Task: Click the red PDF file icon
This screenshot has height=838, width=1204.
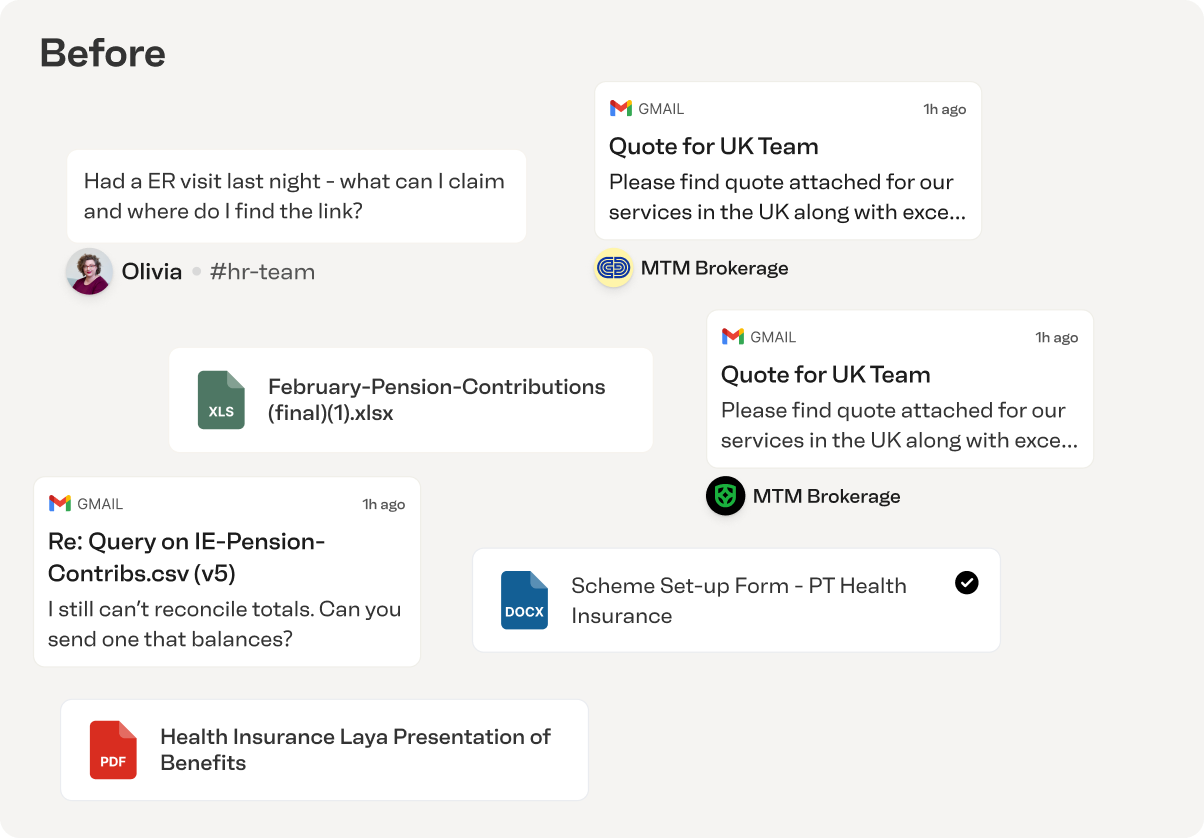Action: pyautogui.click(x=113, y=750)
